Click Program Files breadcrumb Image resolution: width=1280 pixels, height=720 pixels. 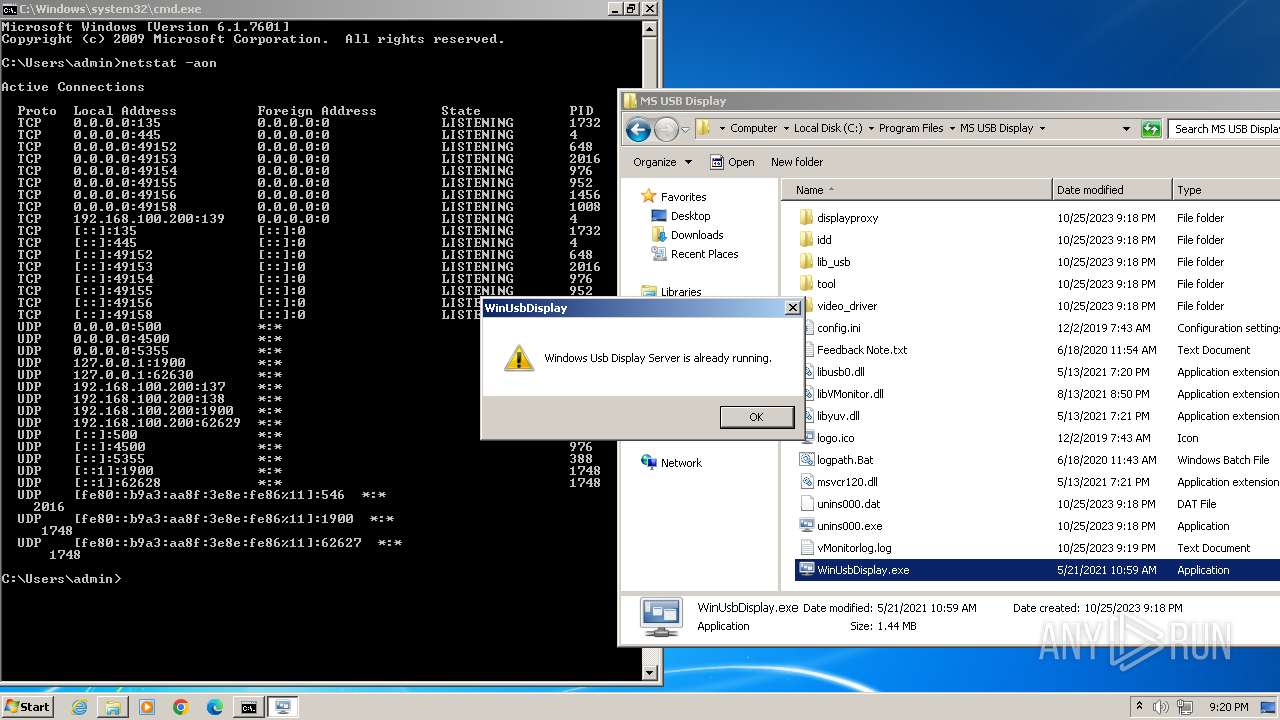point(911,128)
